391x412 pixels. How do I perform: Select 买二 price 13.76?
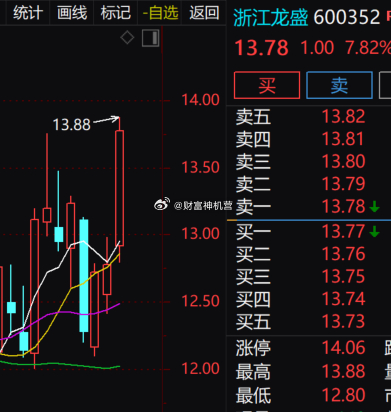[x=343, y=254]
